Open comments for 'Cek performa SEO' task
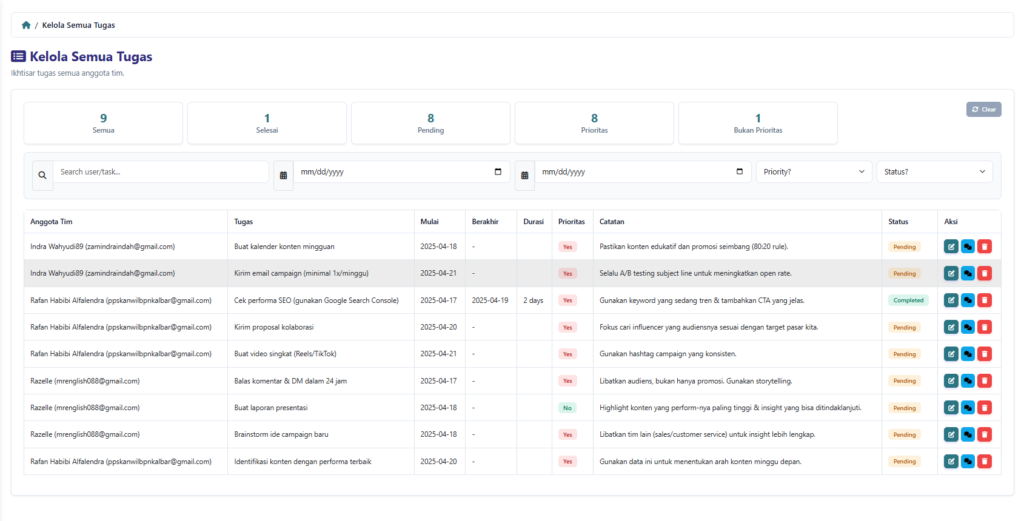The width and height of the screenshot is (1024, 521). click(x=968, y=300)
